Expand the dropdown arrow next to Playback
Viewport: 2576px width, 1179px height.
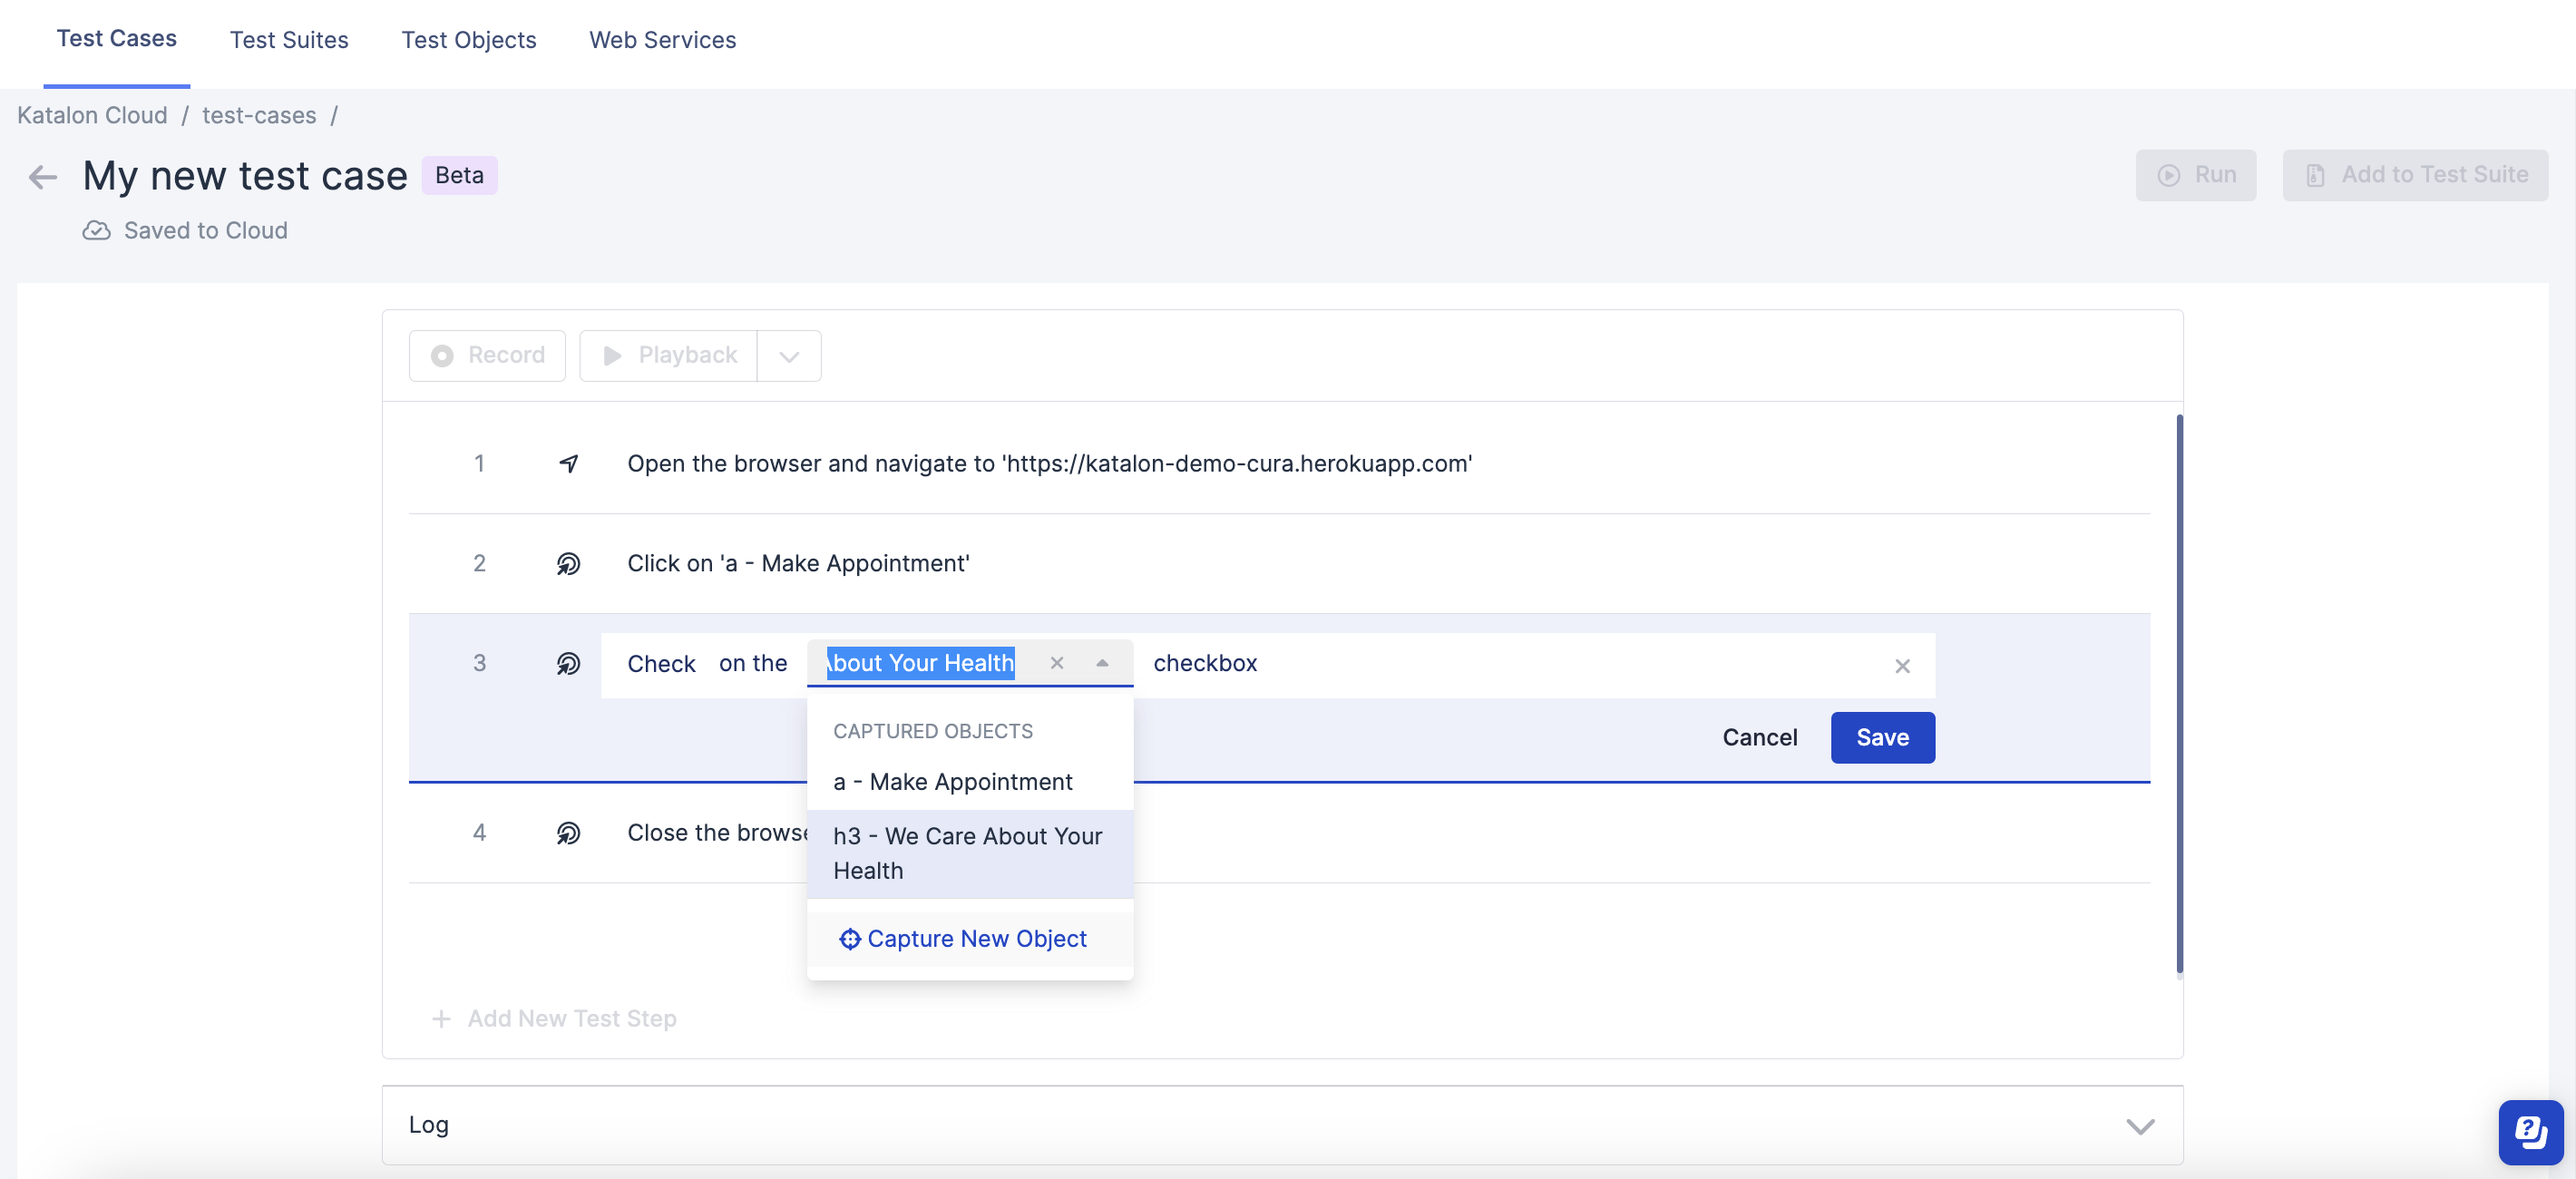tap(788, 355)
